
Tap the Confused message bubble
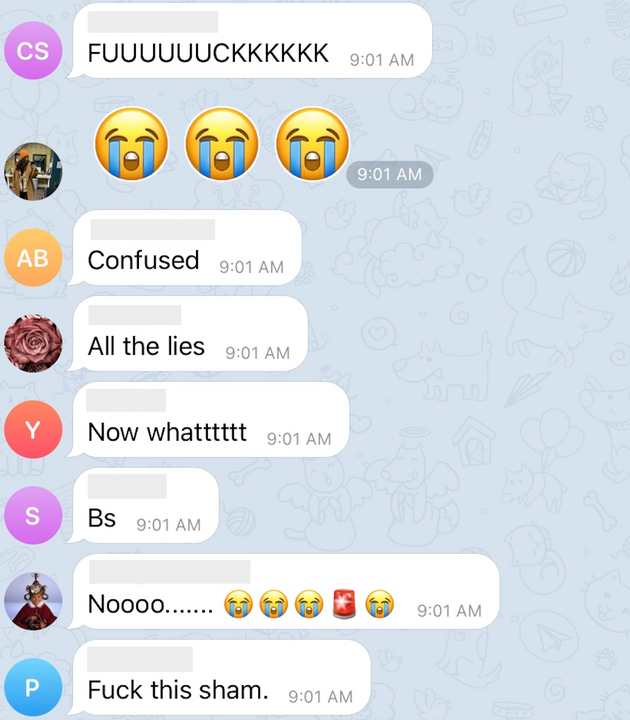coord(185,248)
